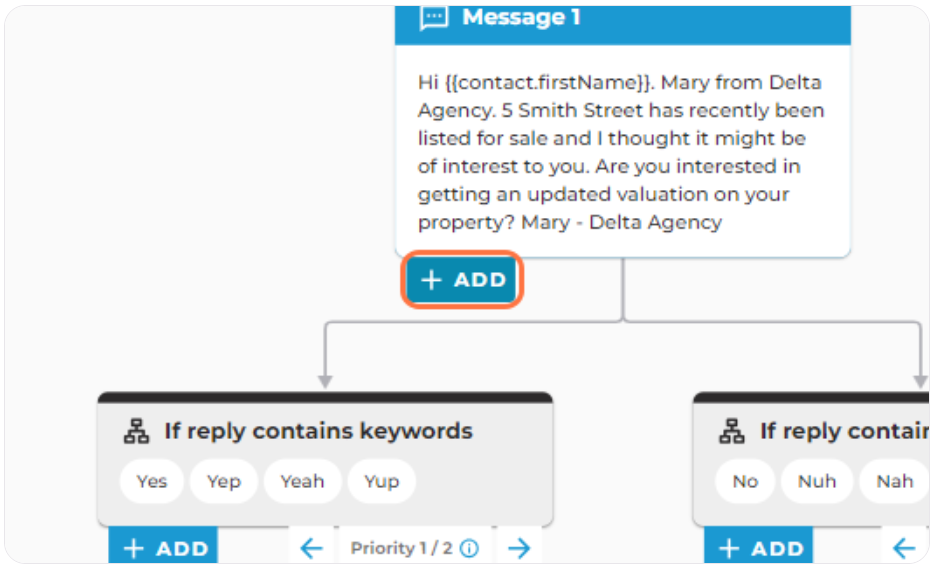Select the Yeah keyword chip

tap(303, 481)
